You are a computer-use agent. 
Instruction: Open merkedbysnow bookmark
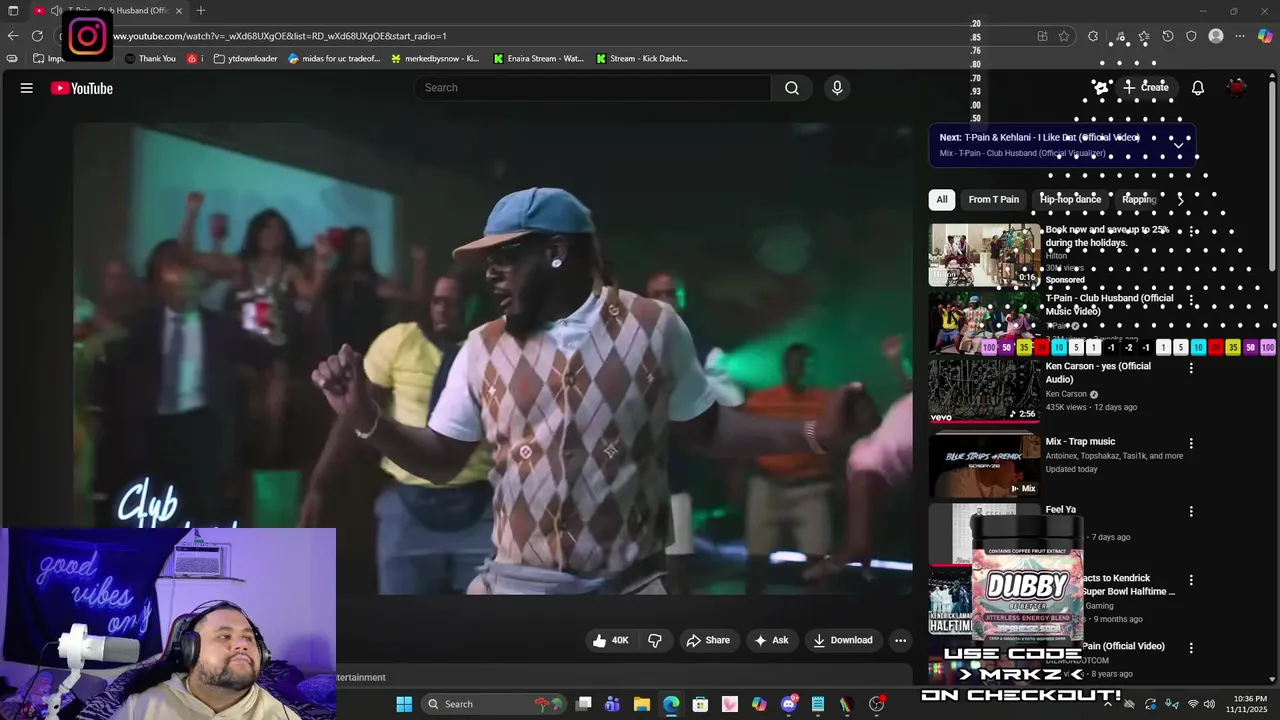[x=435, y=59]
